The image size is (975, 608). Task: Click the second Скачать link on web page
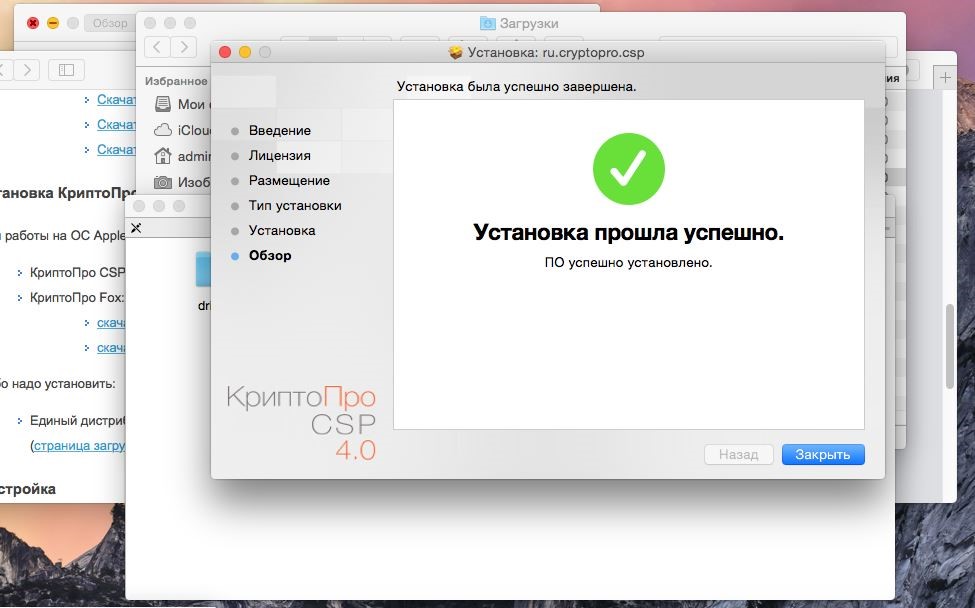pos(116,124)
